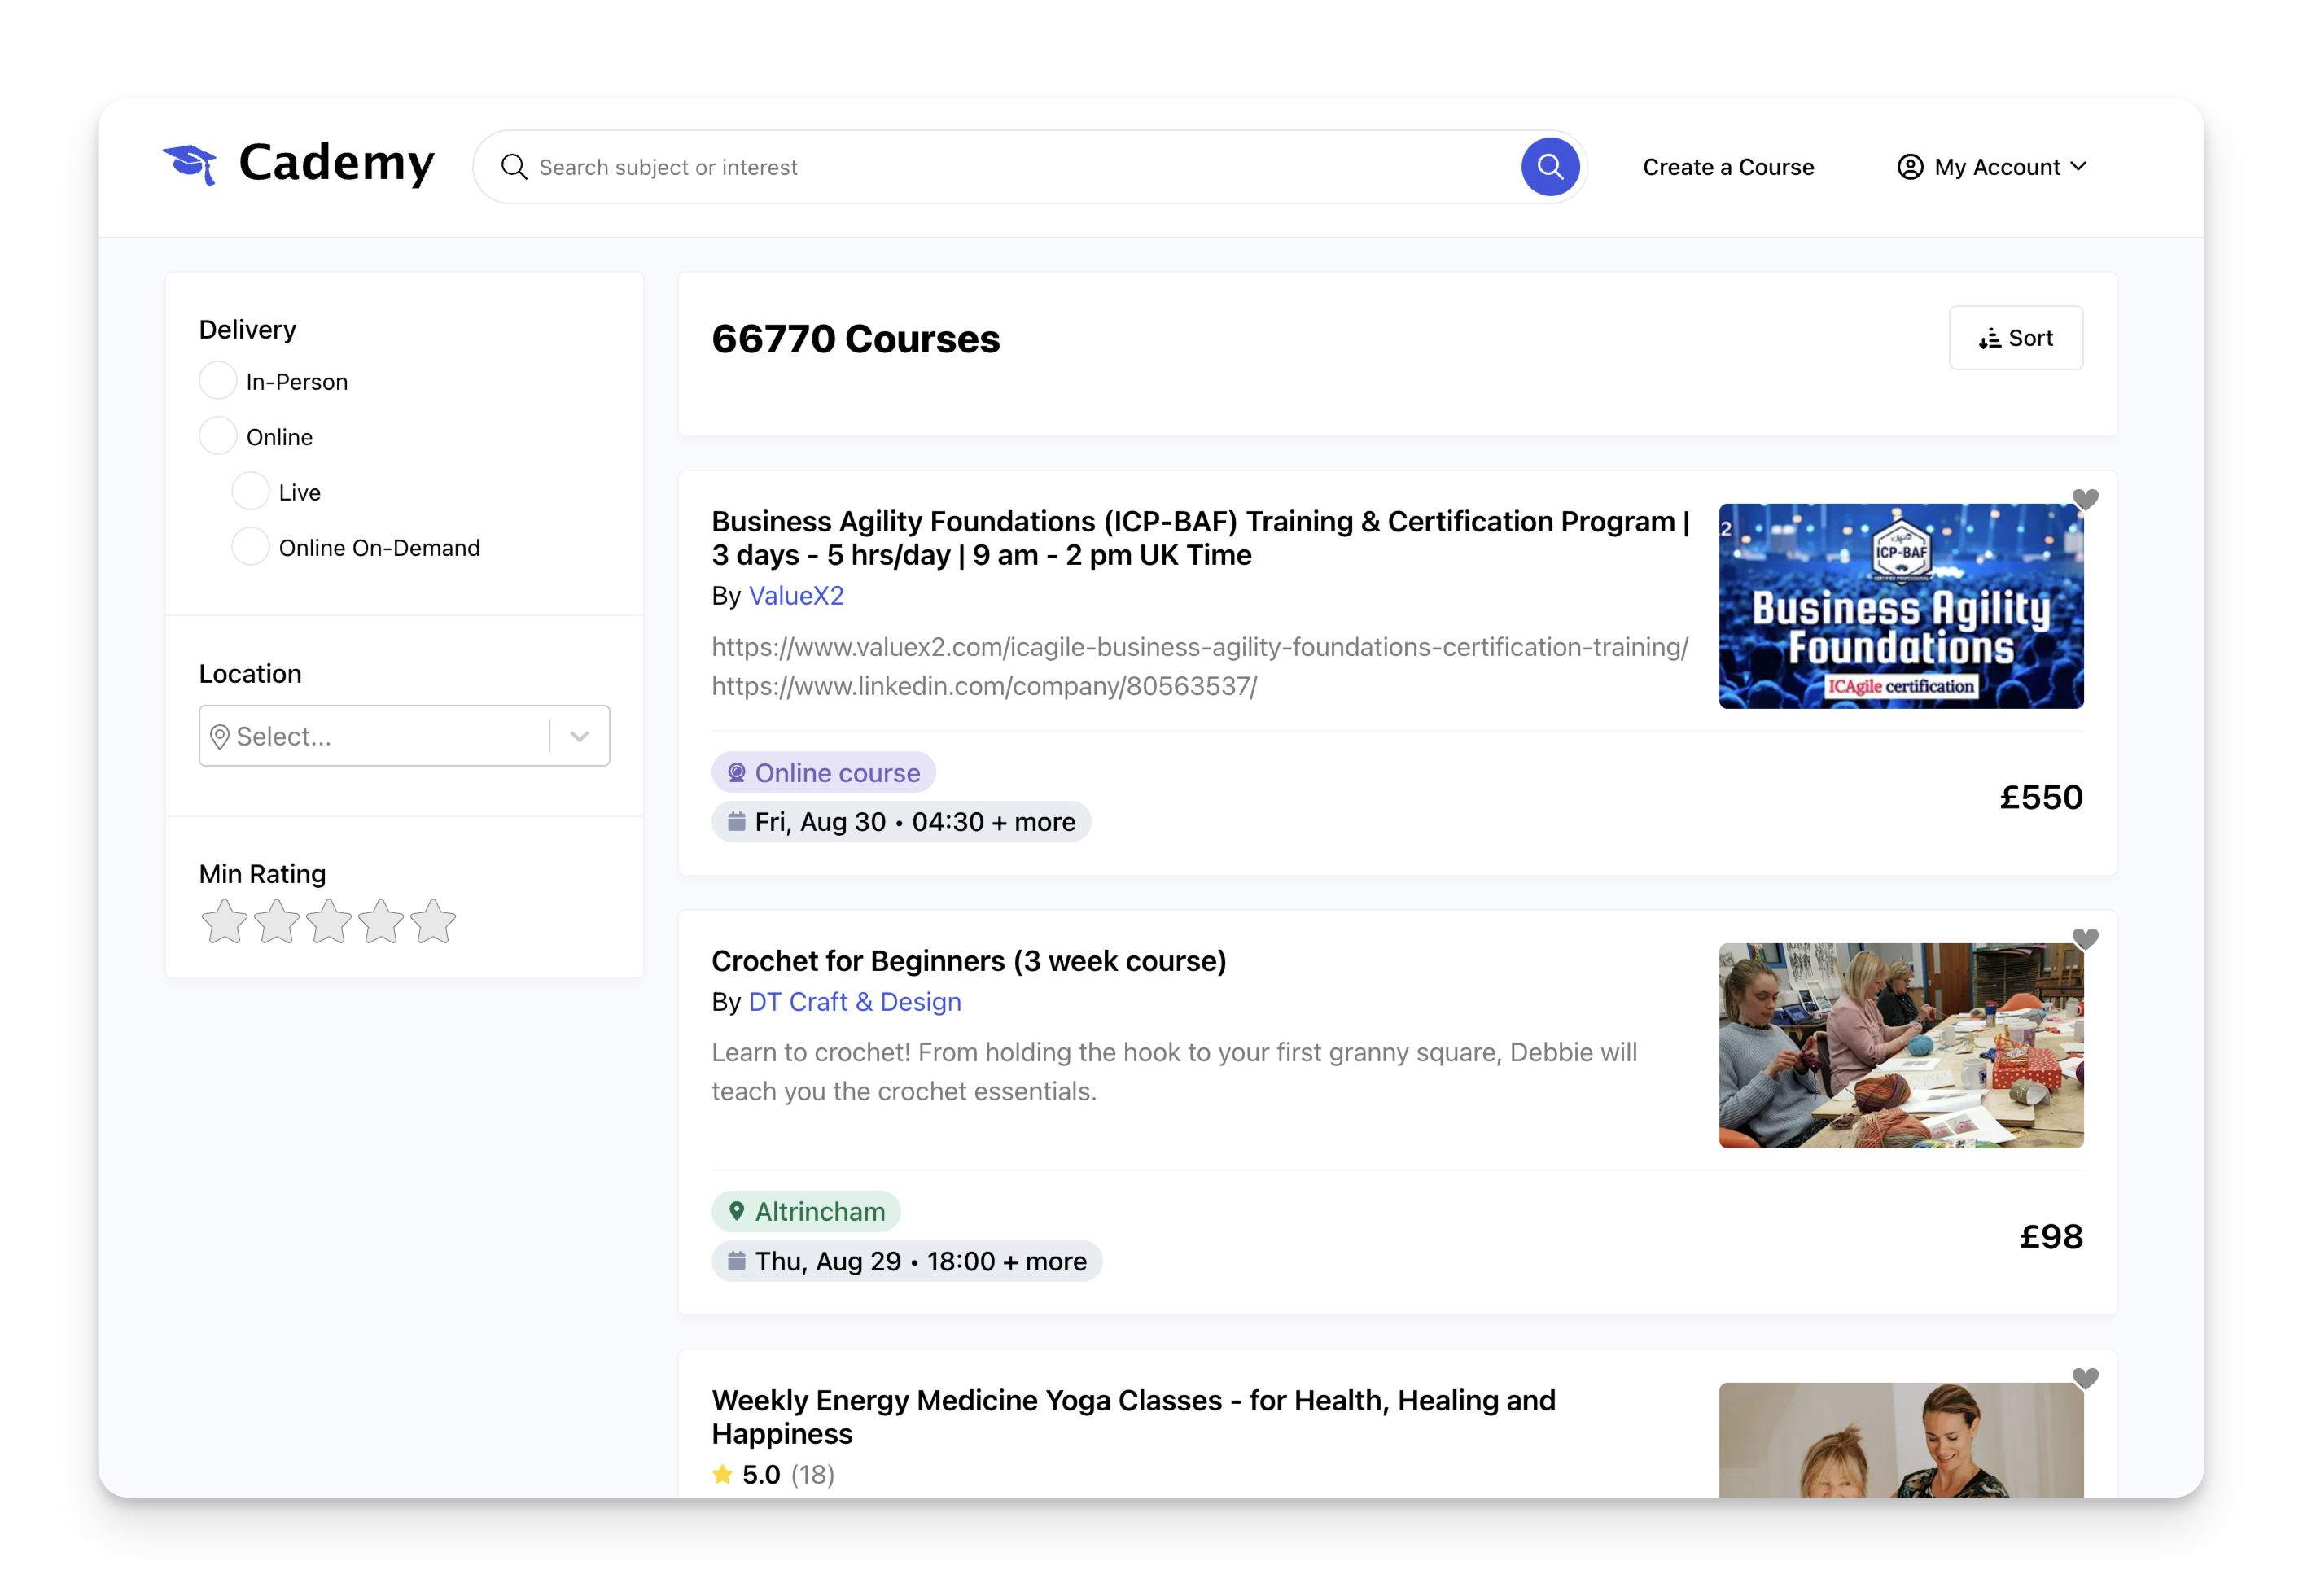Click the heart icon on Business Agility course
The height and width of the screenshot is (1596, 2303).
coord(2086,499)
